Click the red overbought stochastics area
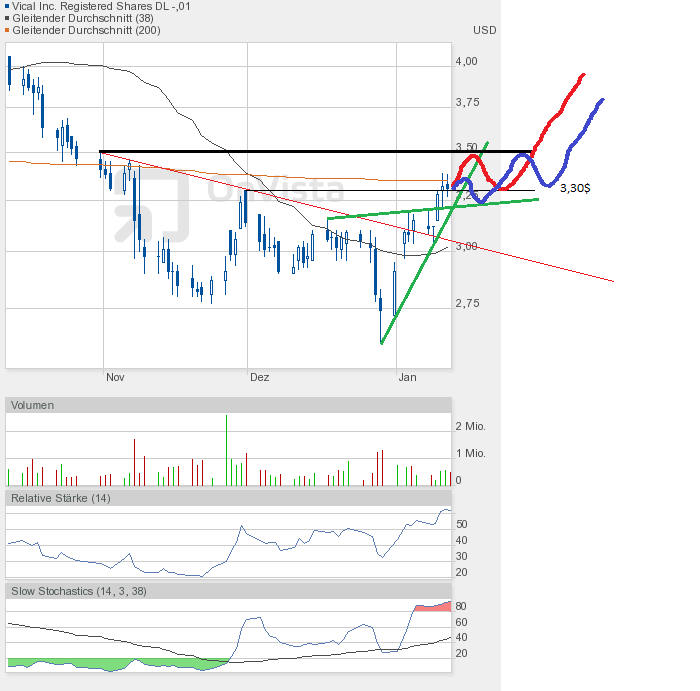Viewport: 700px width, 691px height. (x=433, y=607)
